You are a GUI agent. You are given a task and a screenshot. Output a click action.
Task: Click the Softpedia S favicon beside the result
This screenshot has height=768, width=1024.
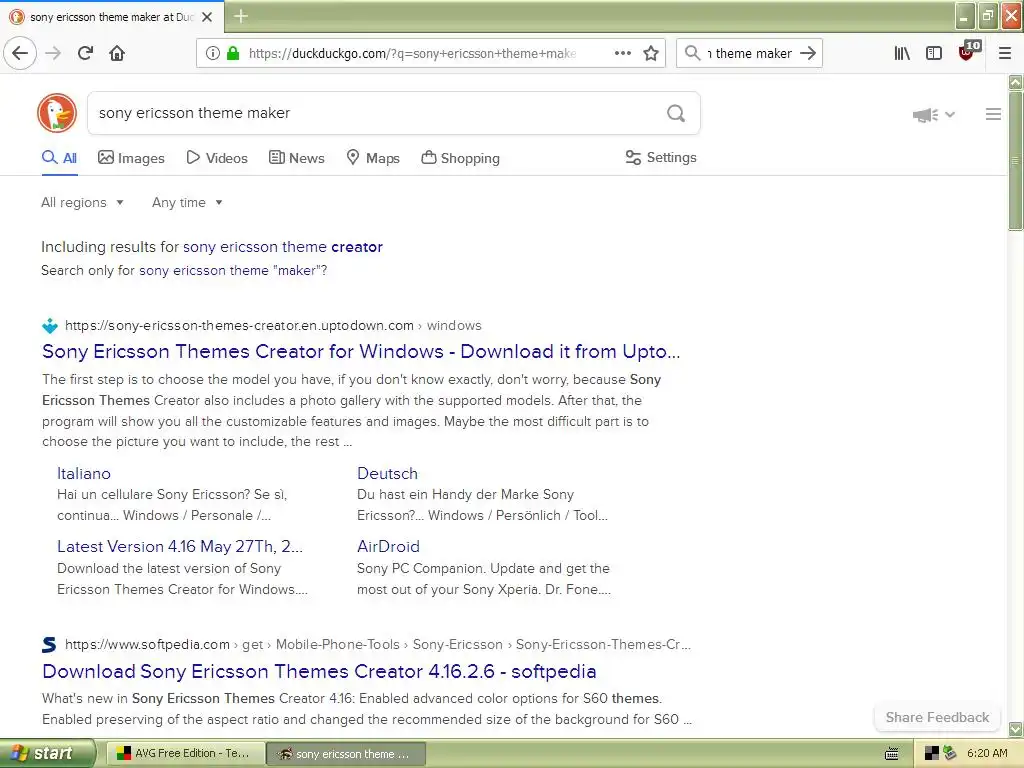click(50, 645)
